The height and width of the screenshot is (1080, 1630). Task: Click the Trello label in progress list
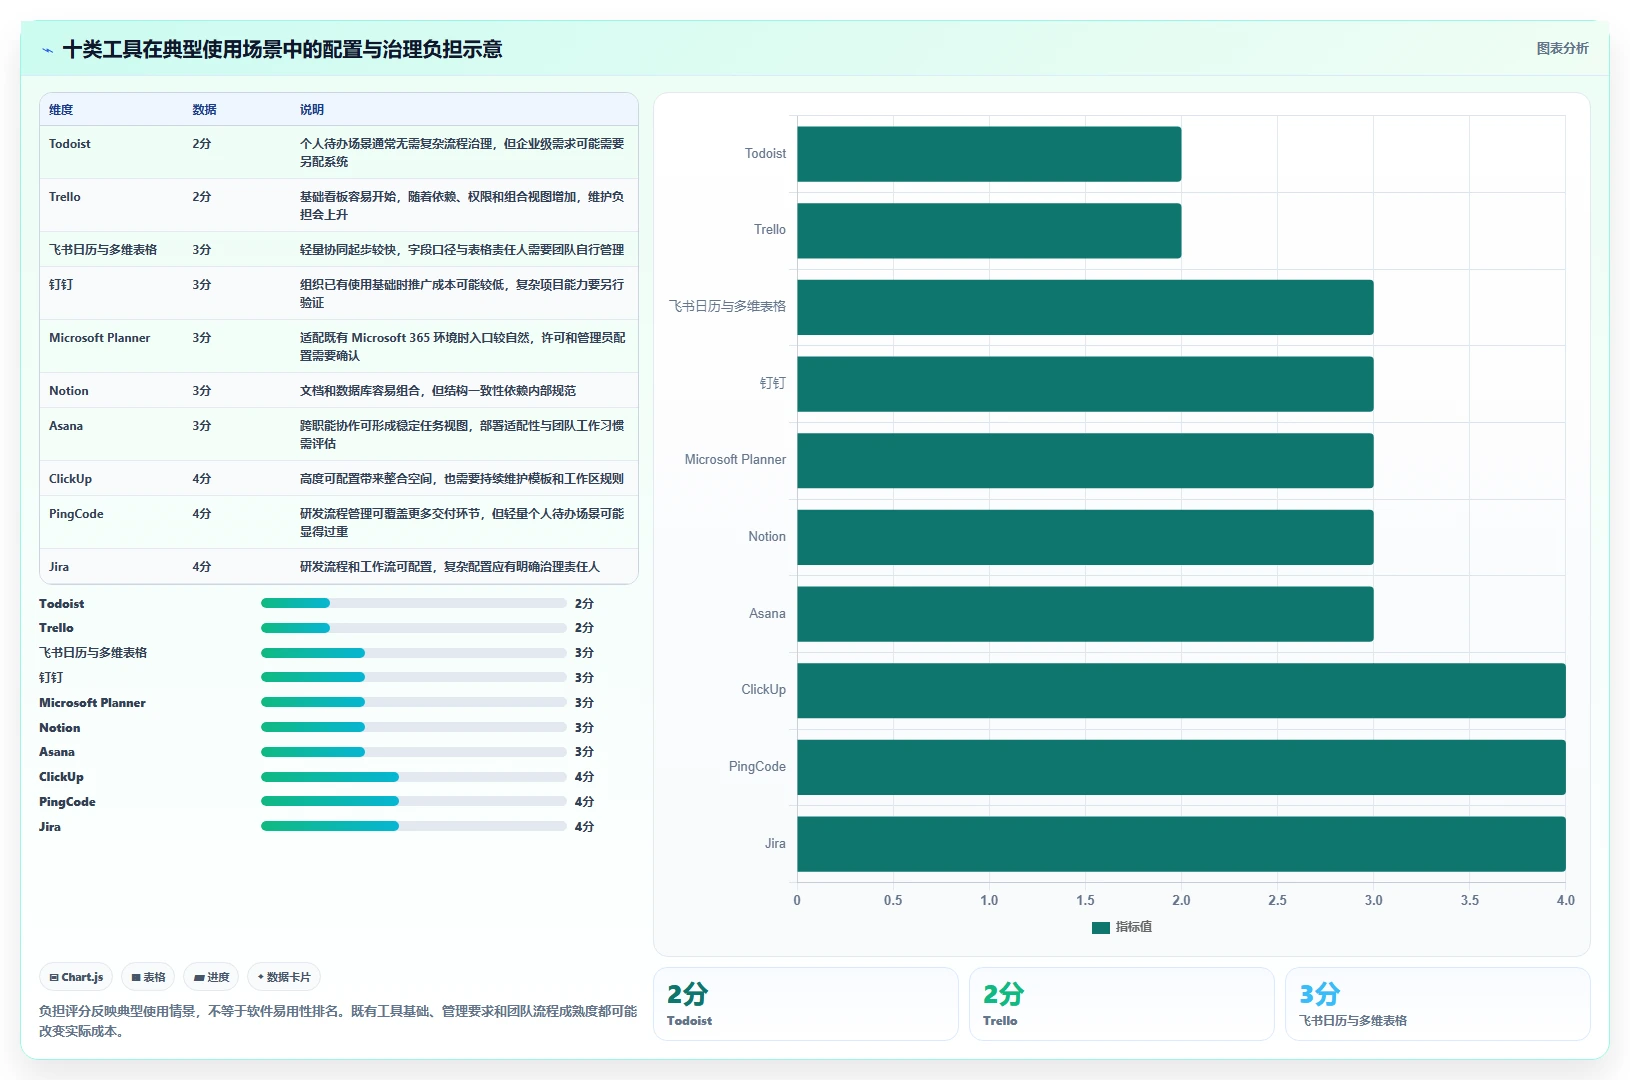56,628
